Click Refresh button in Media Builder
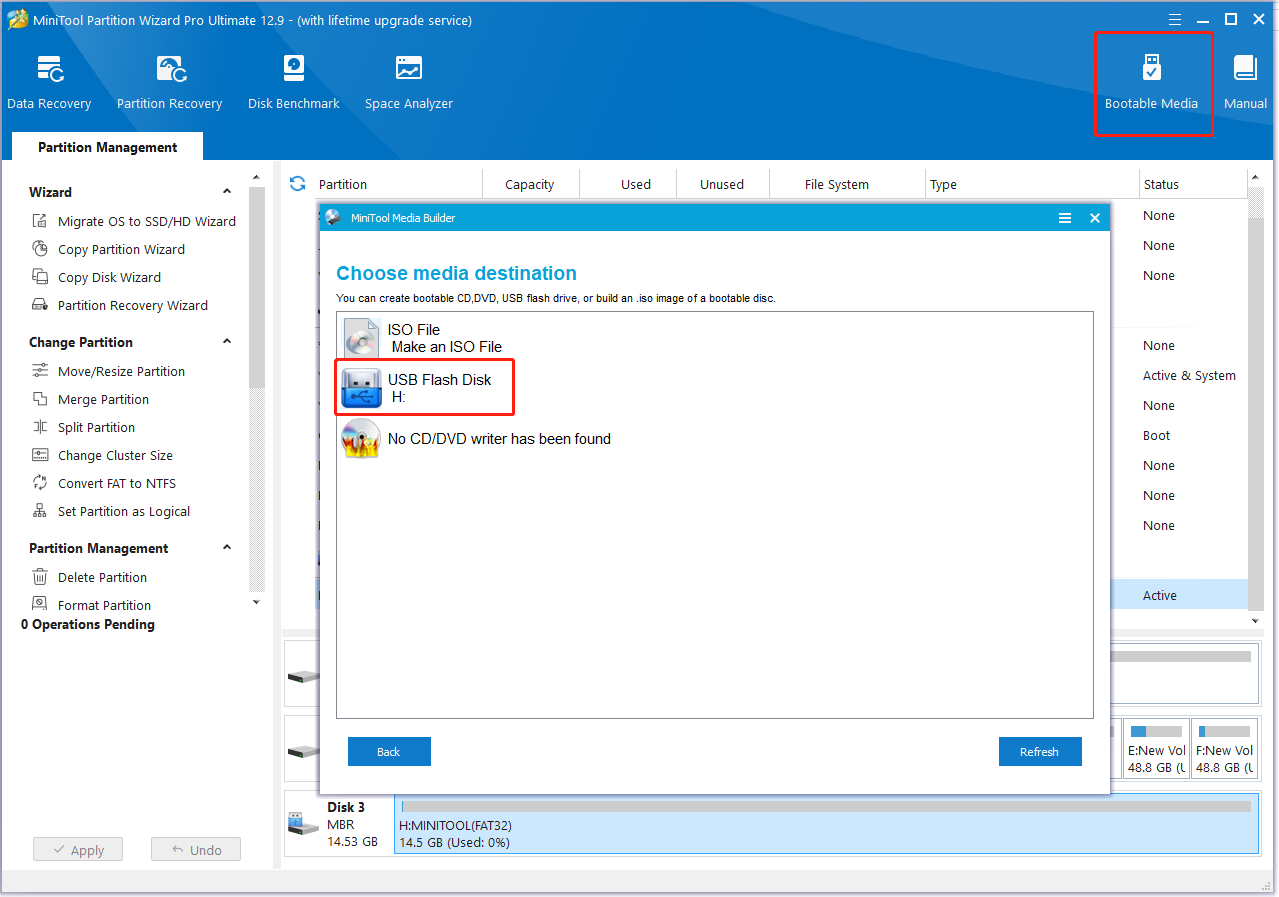This screenshot has width=1279, height=897. 1040,752
